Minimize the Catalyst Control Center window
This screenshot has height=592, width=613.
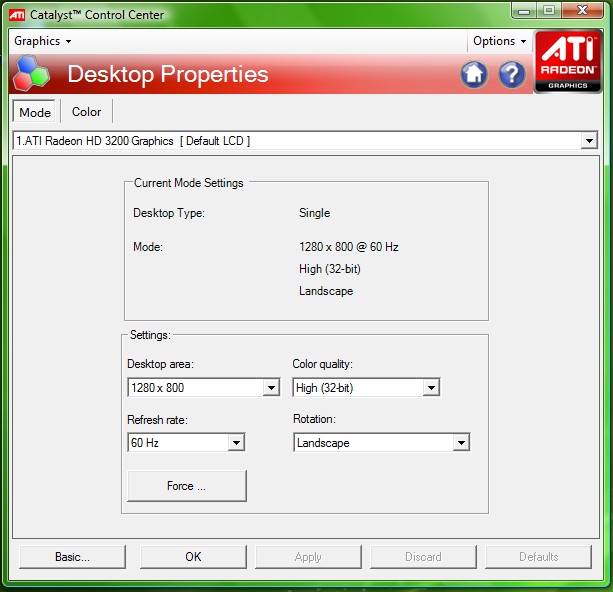(524, 11)
